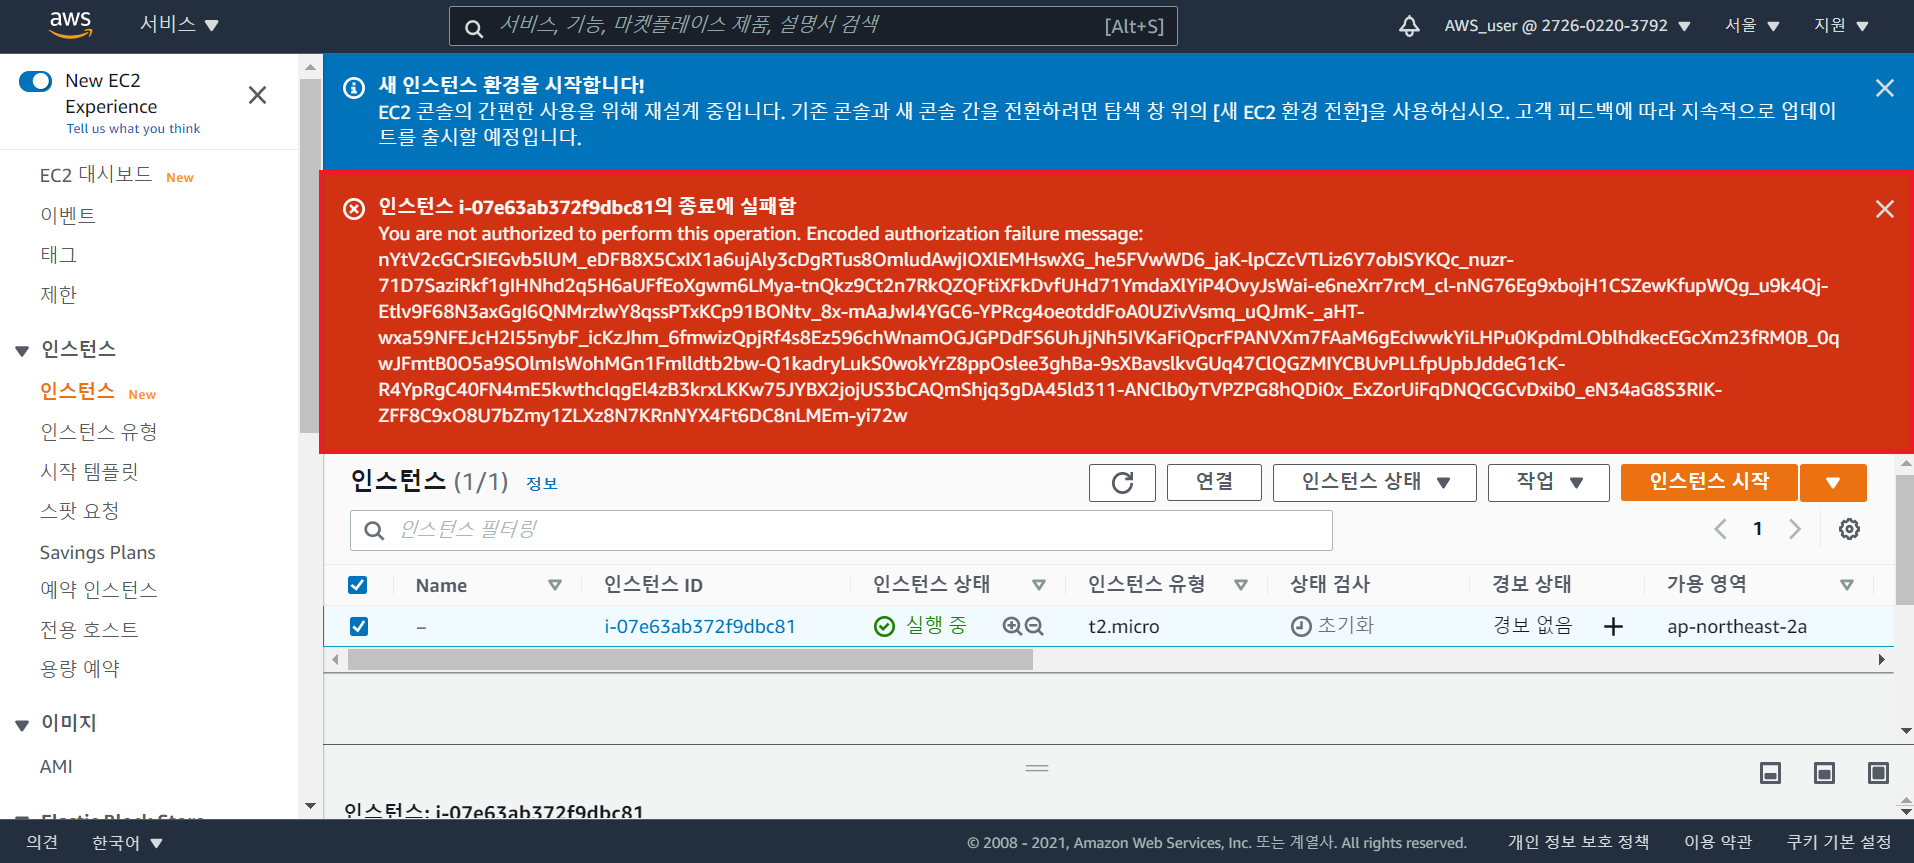Go to next page of instances
Screen dimensions: 1914x863
coord(1795,529)
